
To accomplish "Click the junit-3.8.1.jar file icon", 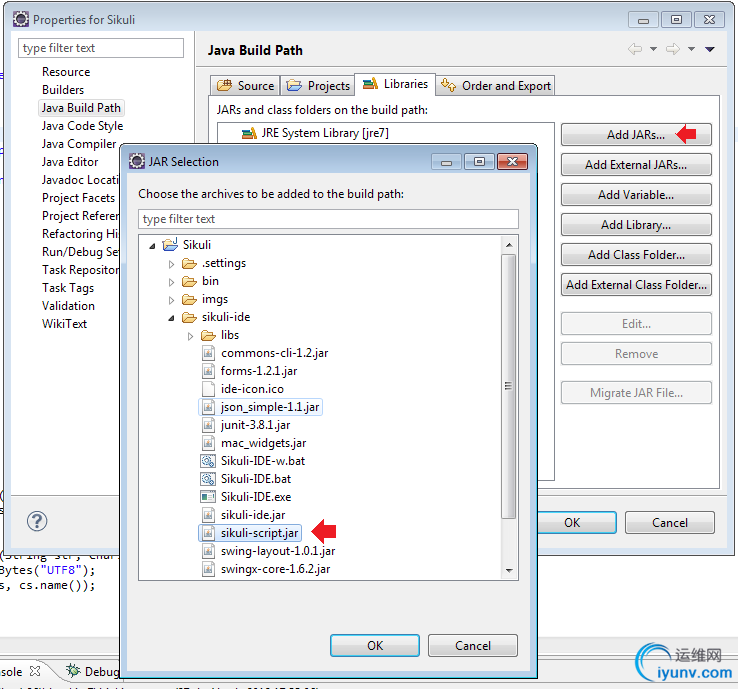I will pos(208,425).
